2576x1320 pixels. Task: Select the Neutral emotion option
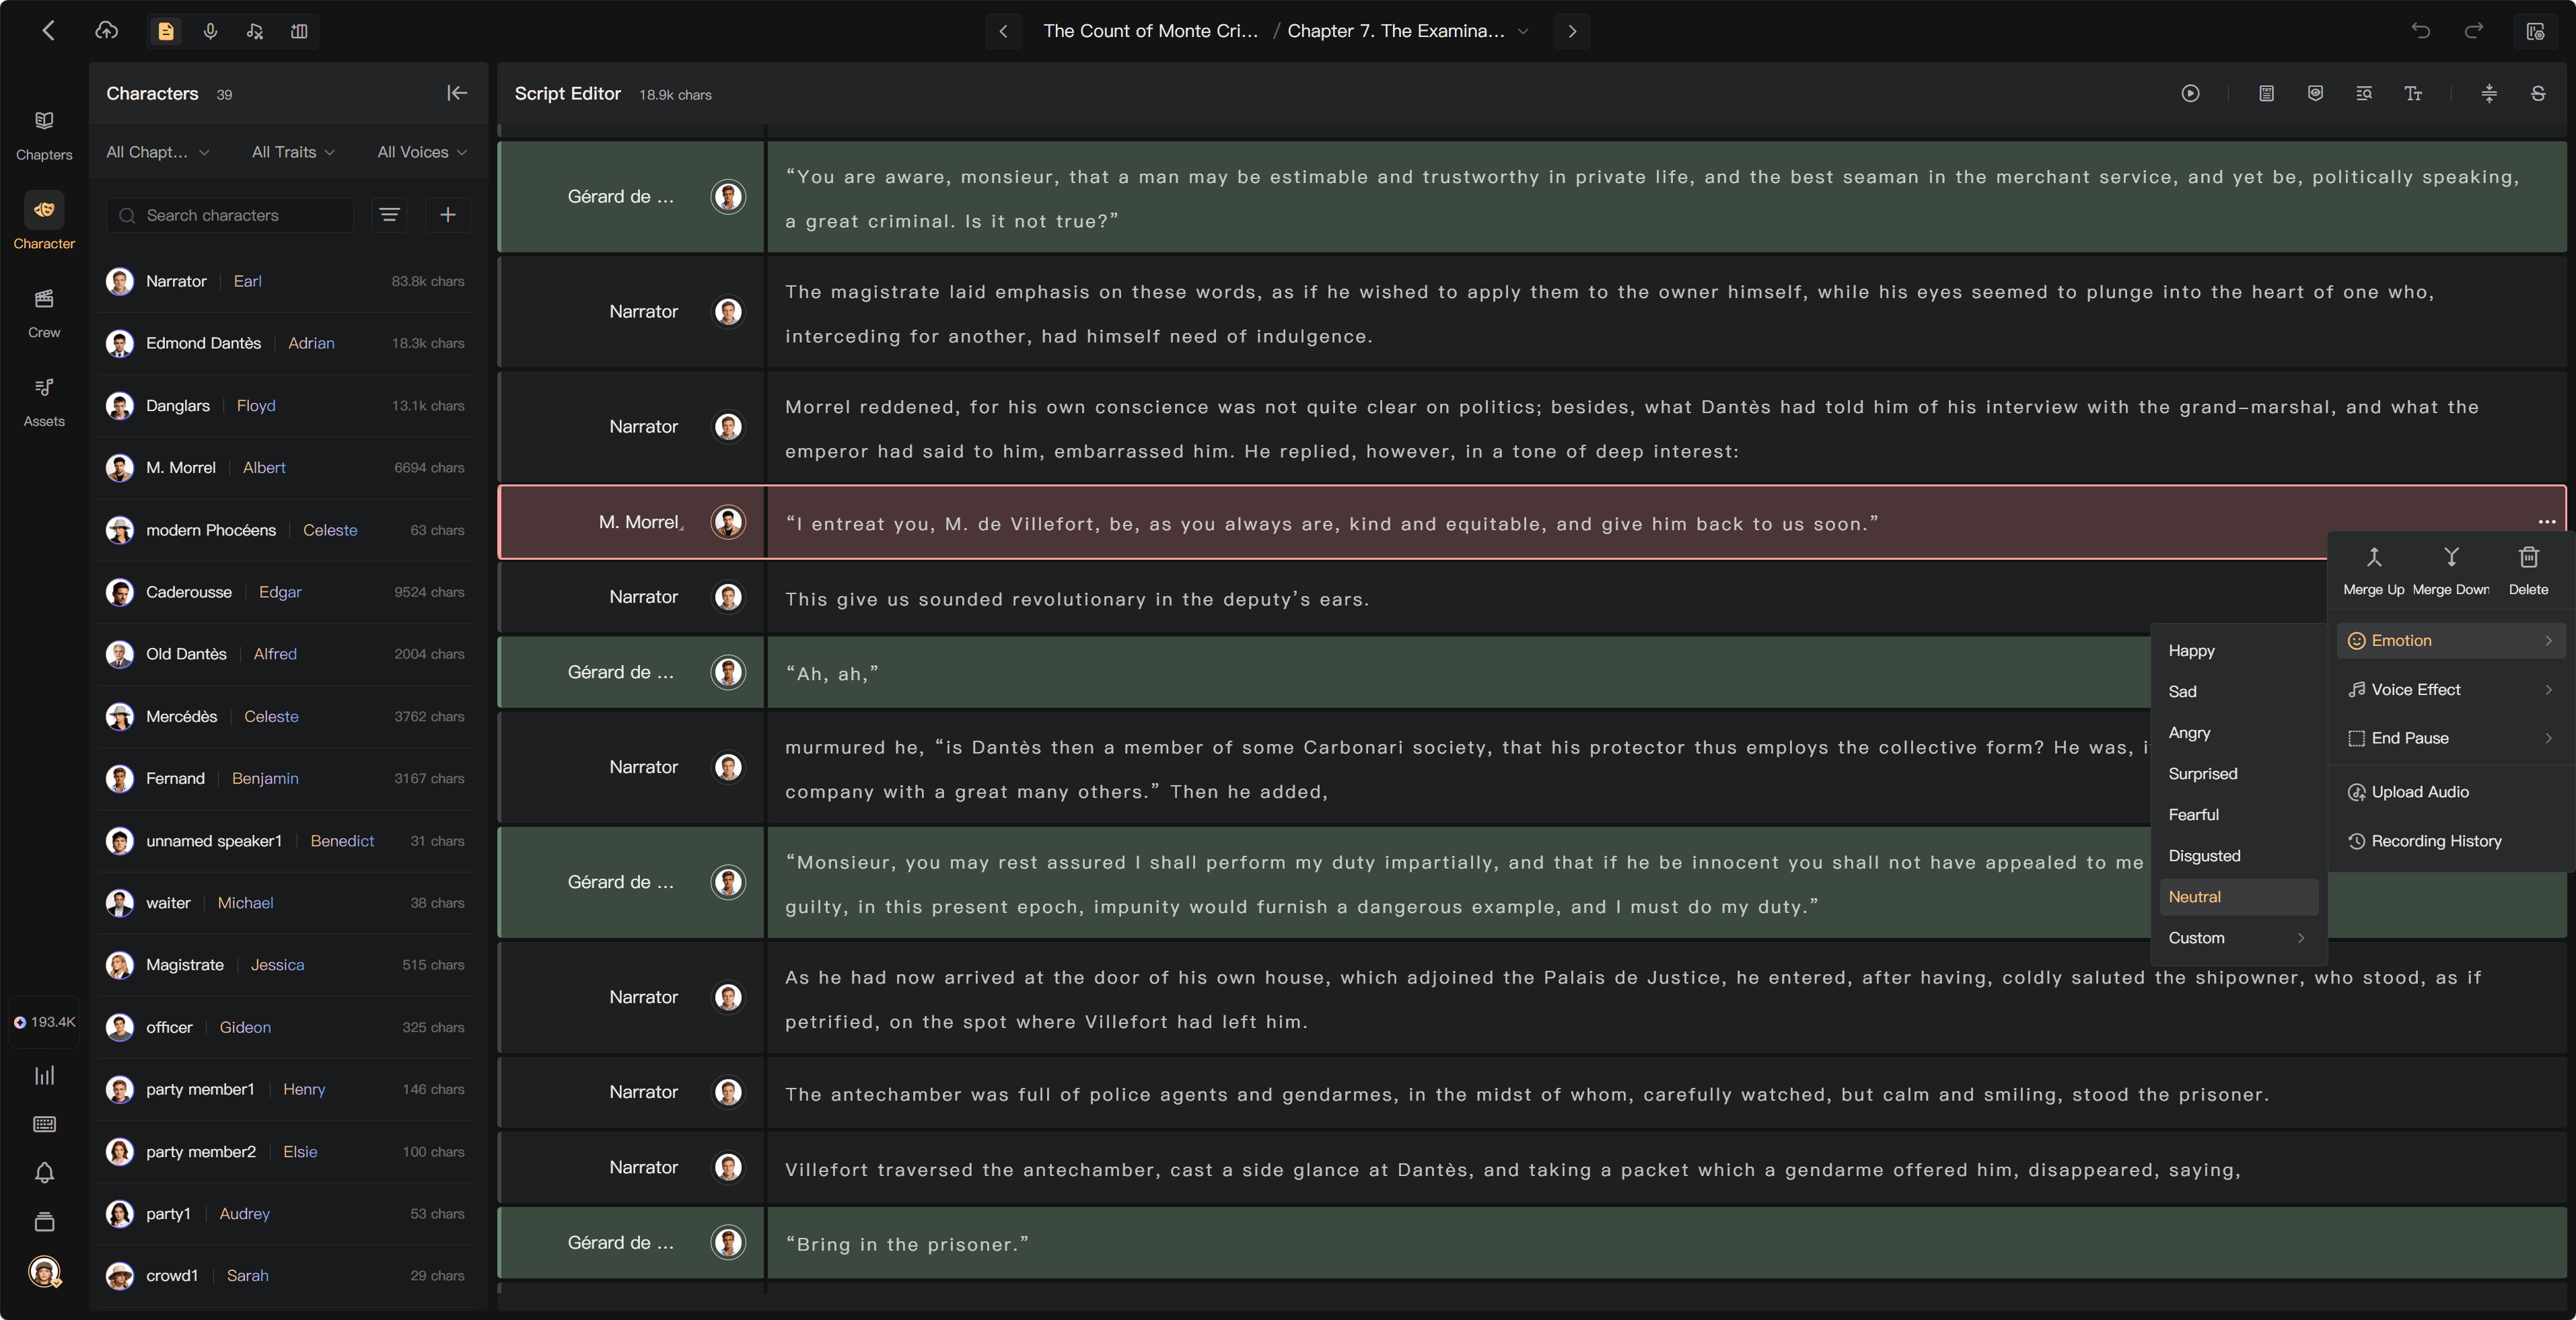2237,897
